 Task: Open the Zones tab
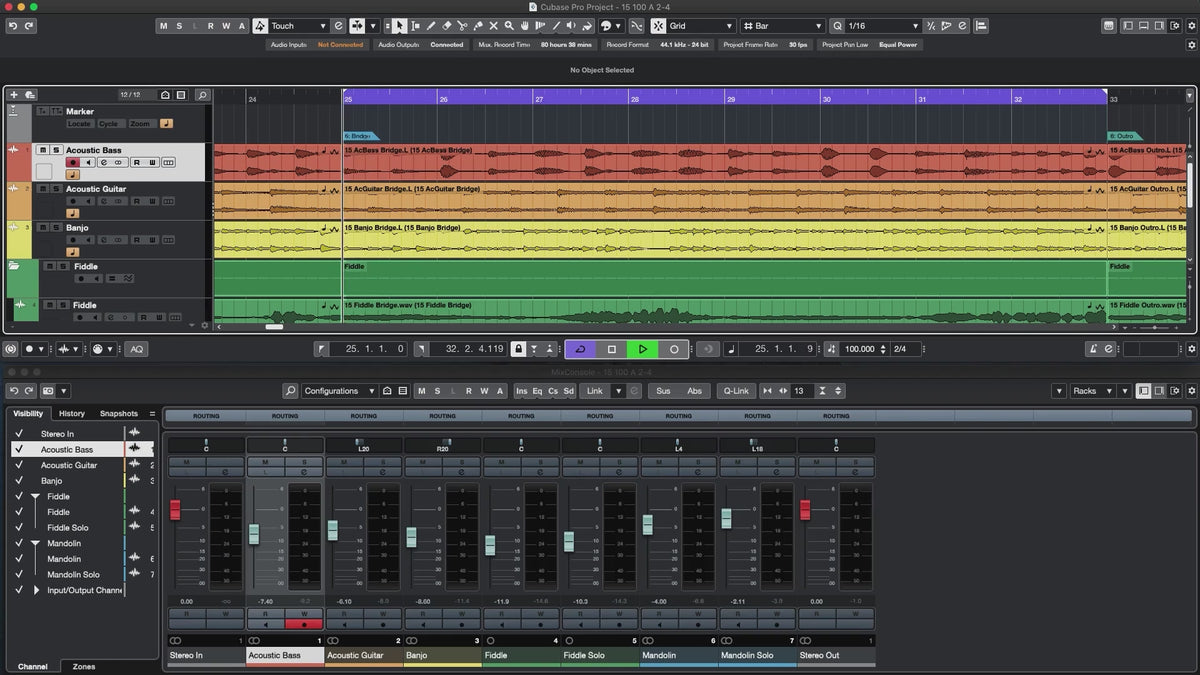(x=84, y=666)
